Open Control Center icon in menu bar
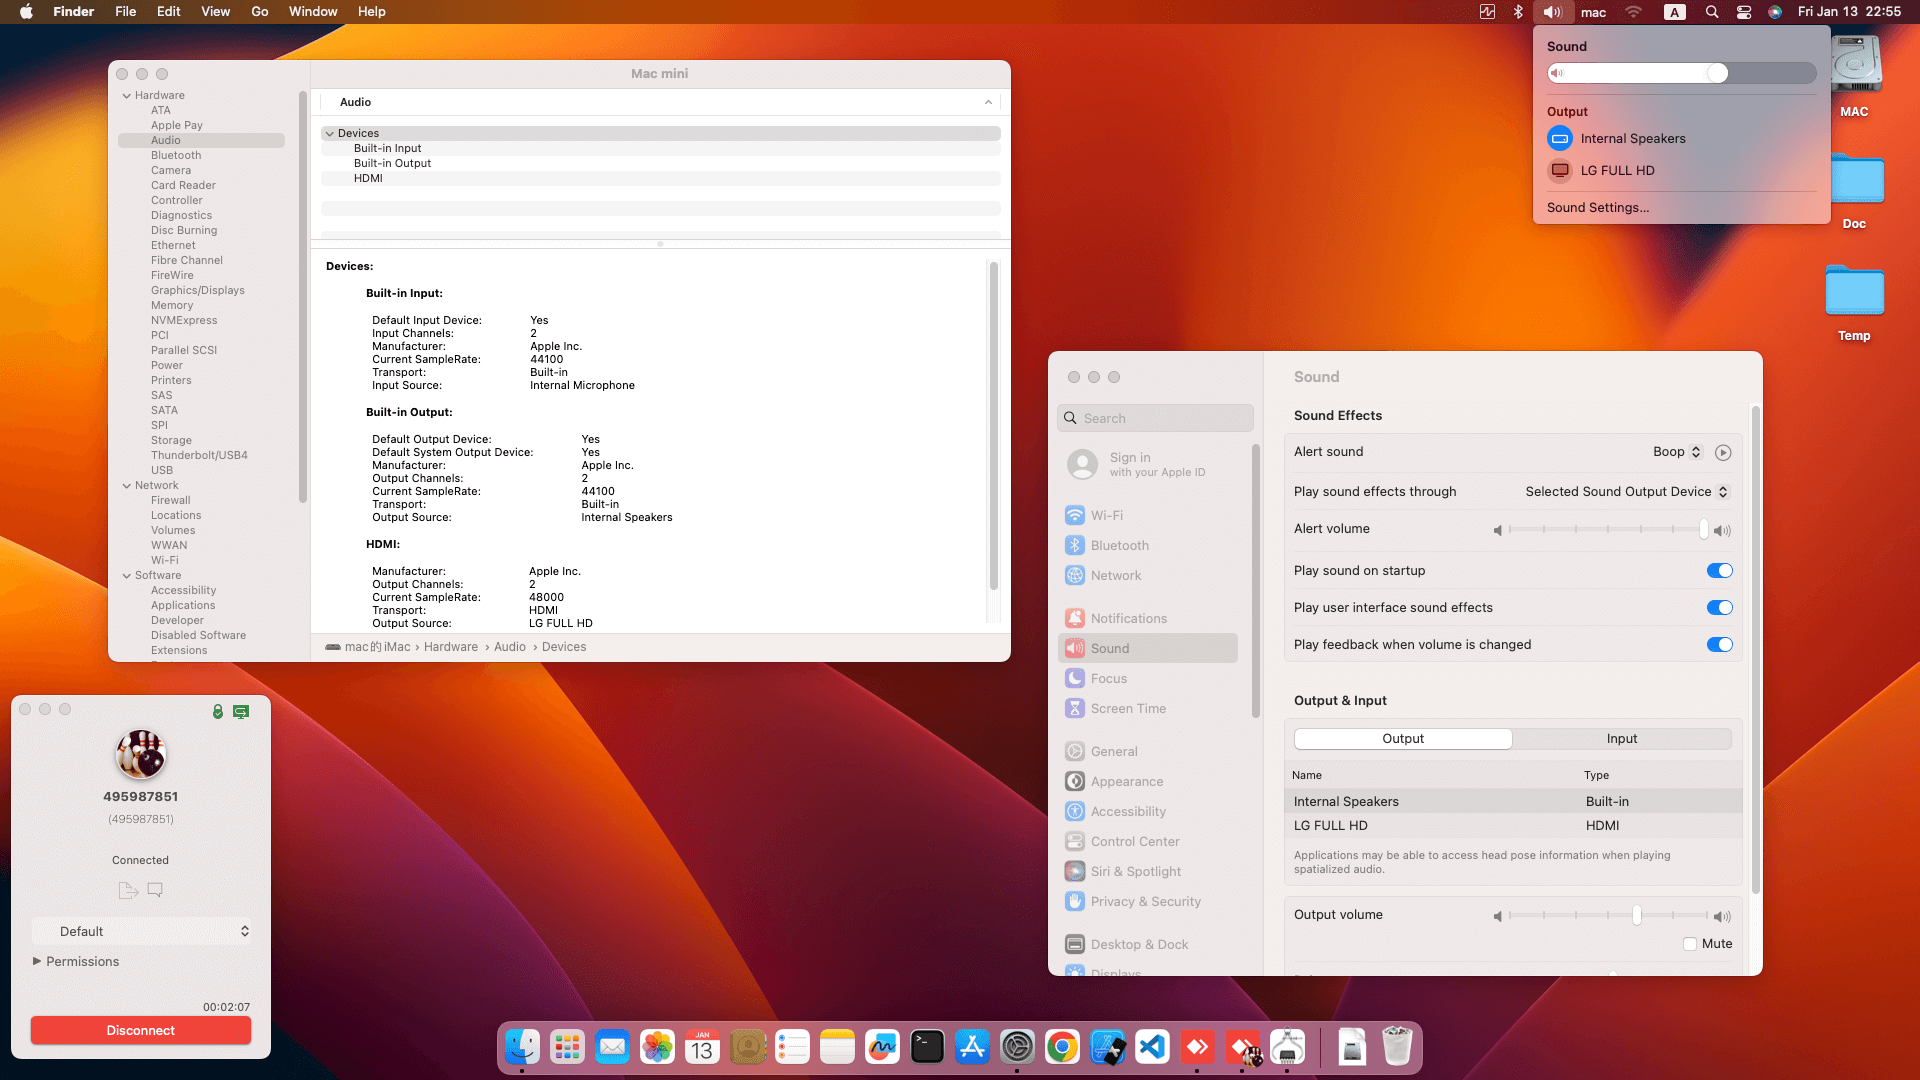Screen dimensions: 1920x1080 (1744, 12)
